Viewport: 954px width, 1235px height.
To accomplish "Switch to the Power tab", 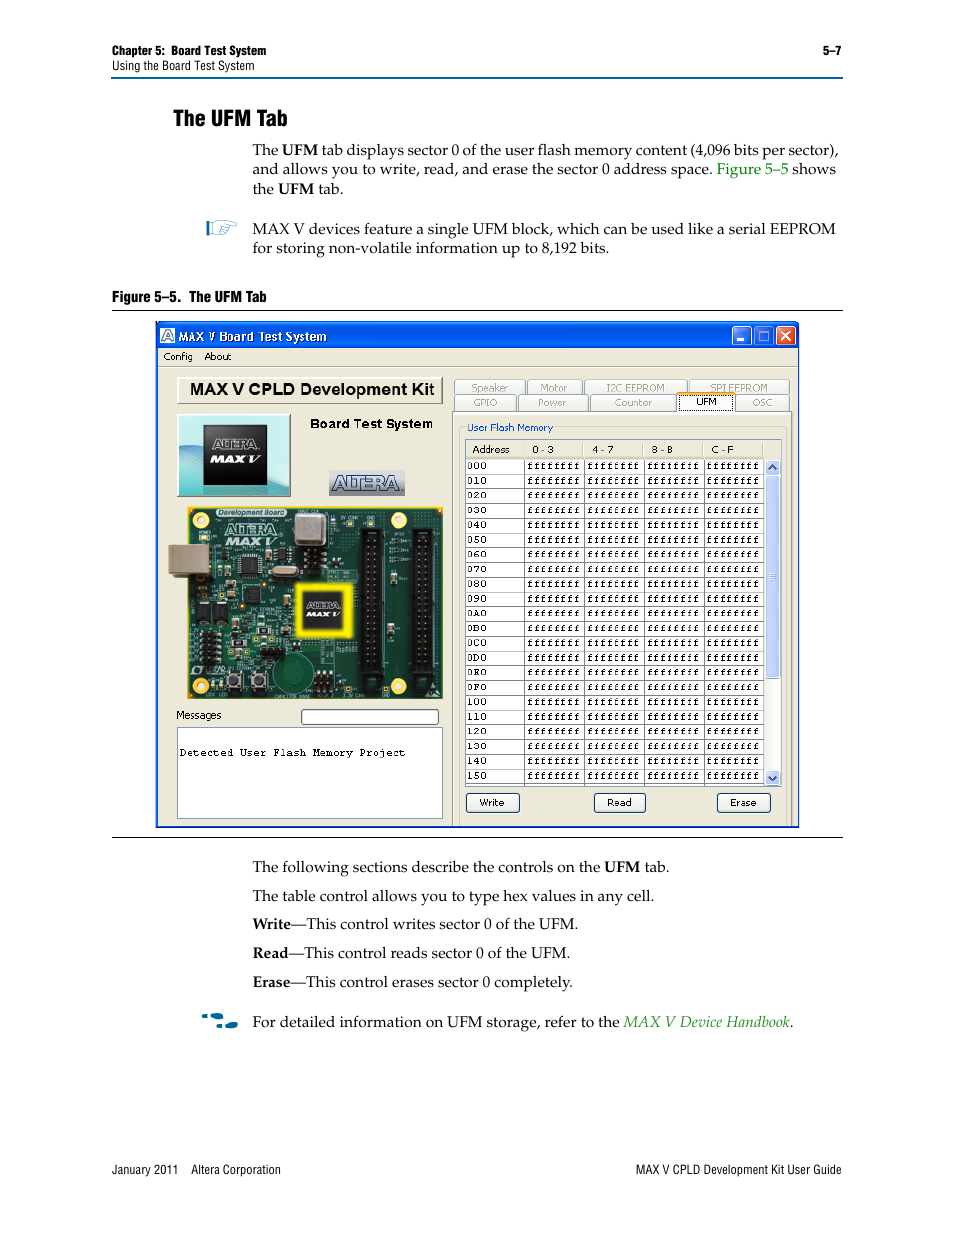I will [x=552, y=403].
